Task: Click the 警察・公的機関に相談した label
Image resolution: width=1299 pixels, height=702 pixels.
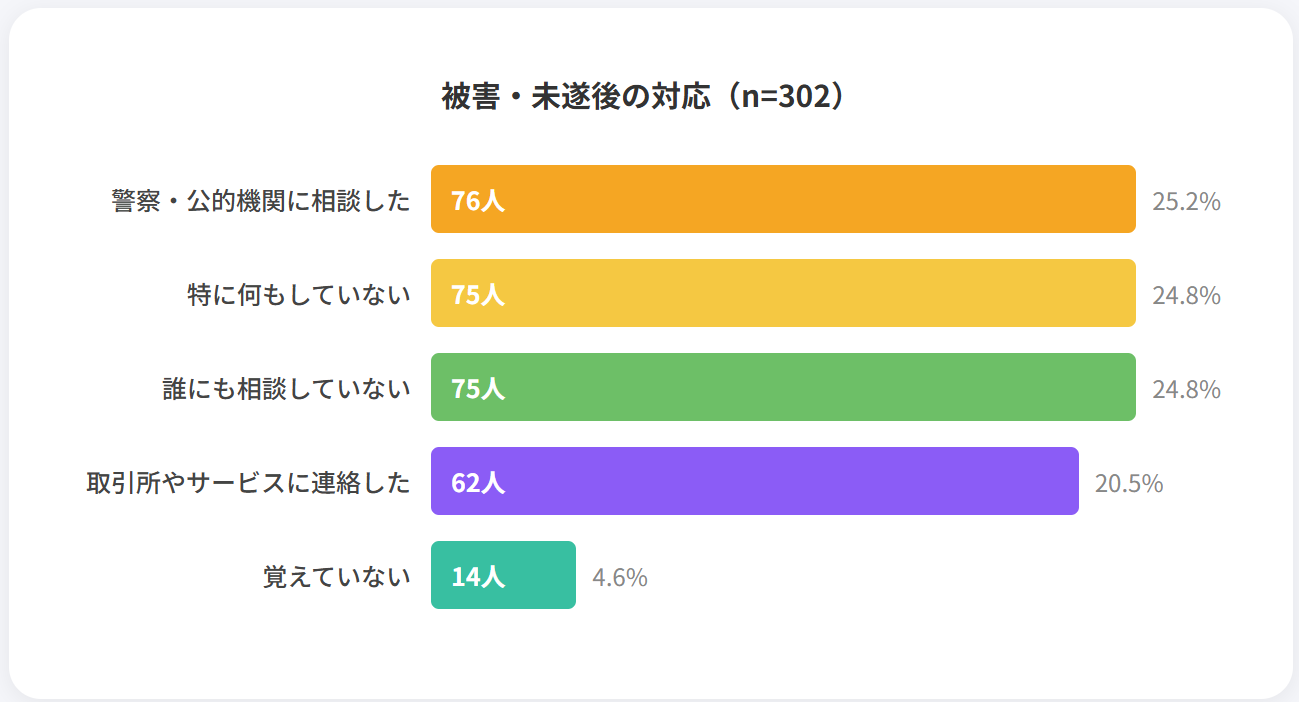Action: [261, 201]
